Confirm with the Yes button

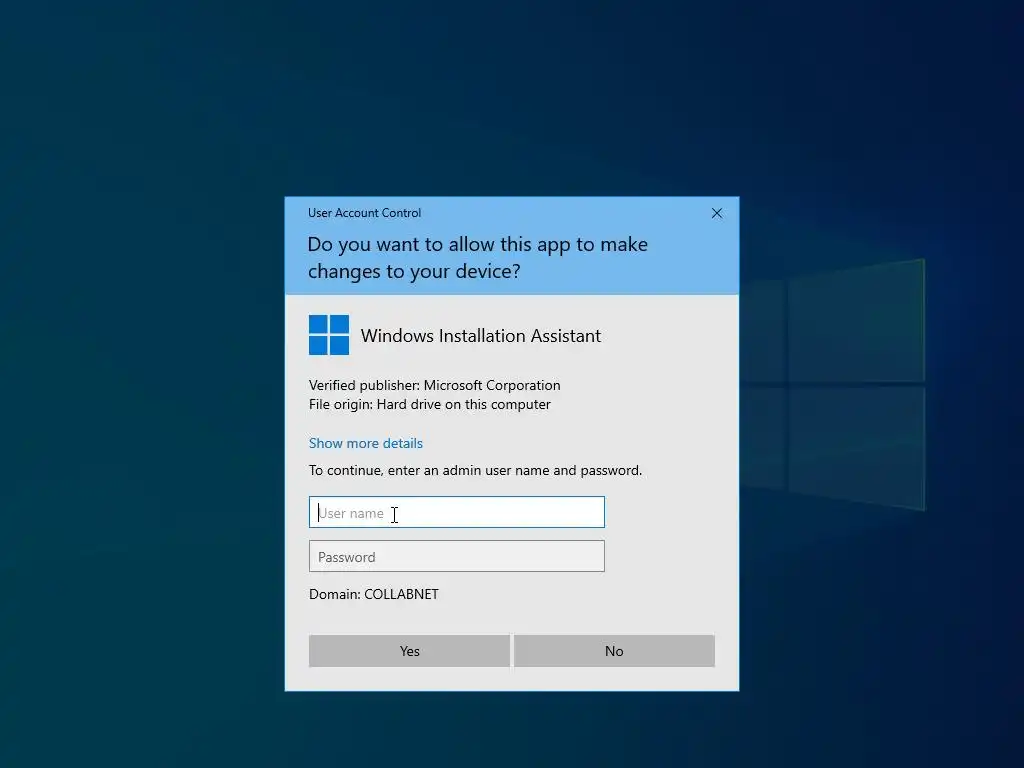point(409,651)
